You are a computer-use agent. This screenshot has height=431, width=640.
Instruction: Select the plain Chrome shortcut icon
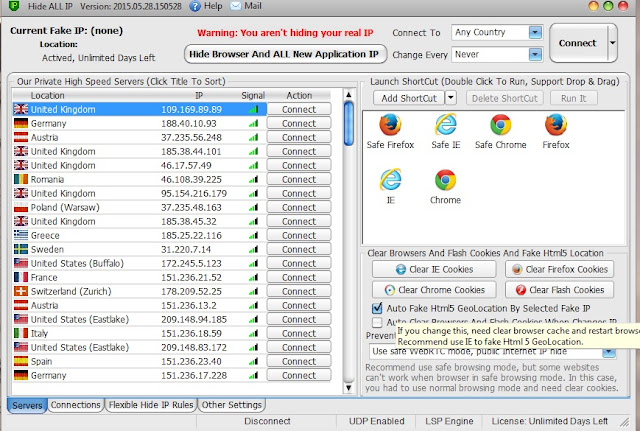pyautogui.click(x=445, y=180)
